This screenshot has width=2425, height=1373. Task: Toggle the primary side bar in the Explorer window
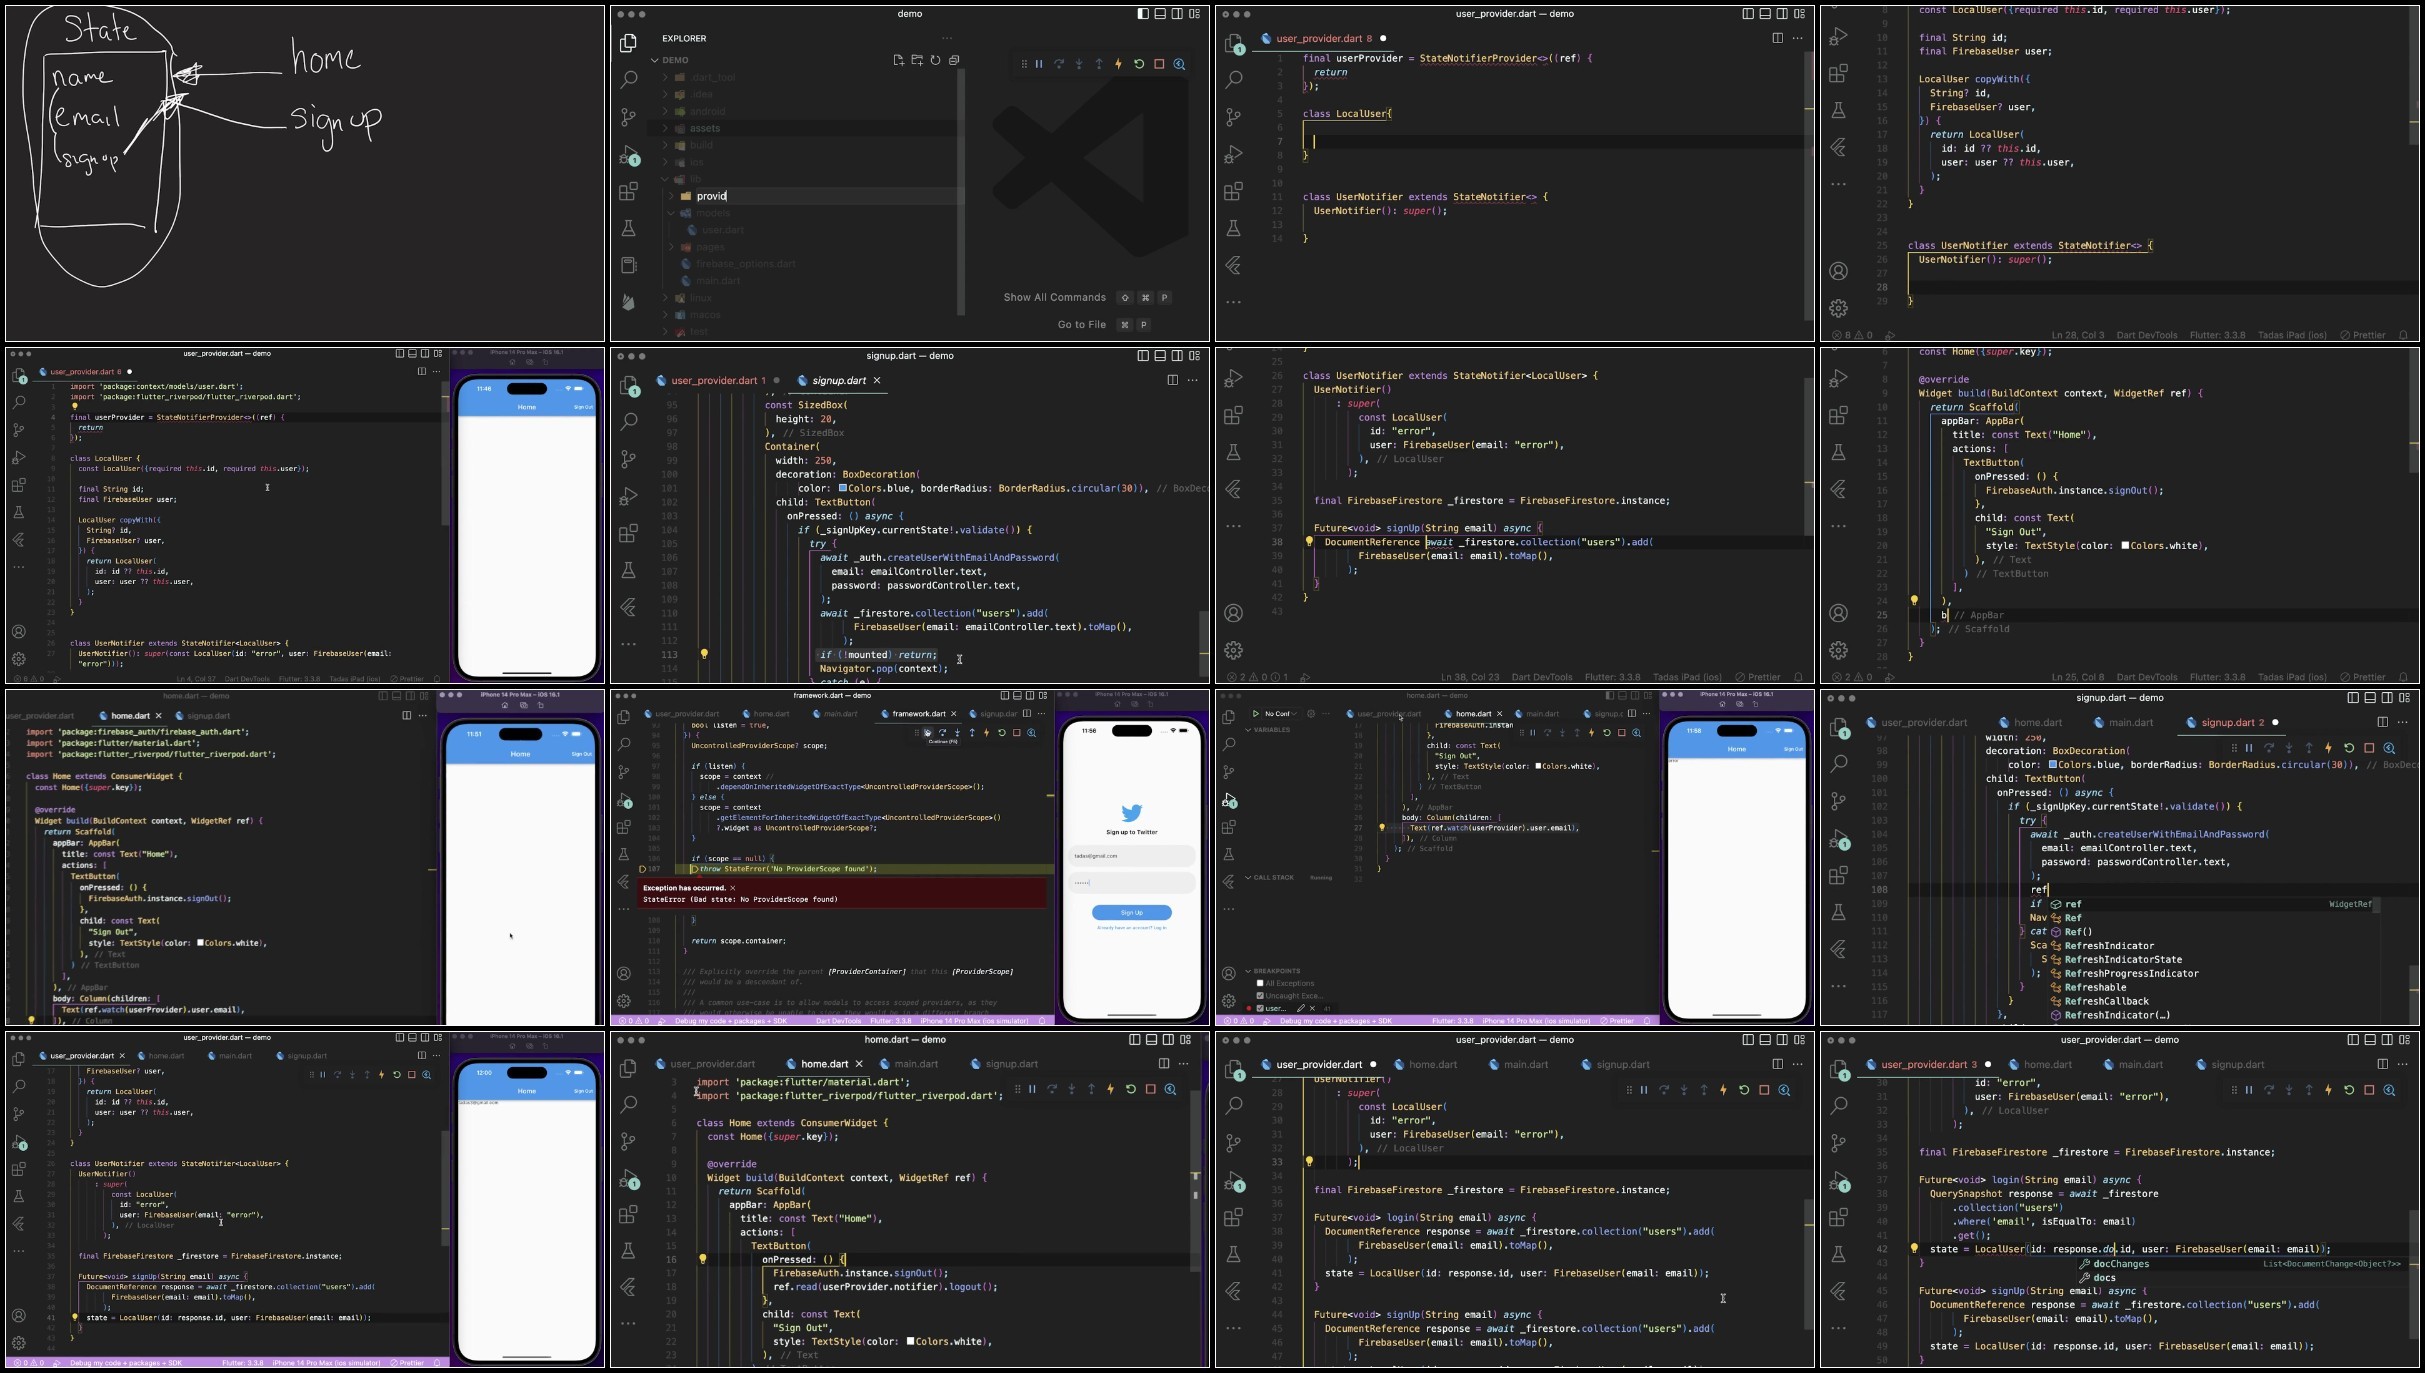click(x=1143, y=14)
